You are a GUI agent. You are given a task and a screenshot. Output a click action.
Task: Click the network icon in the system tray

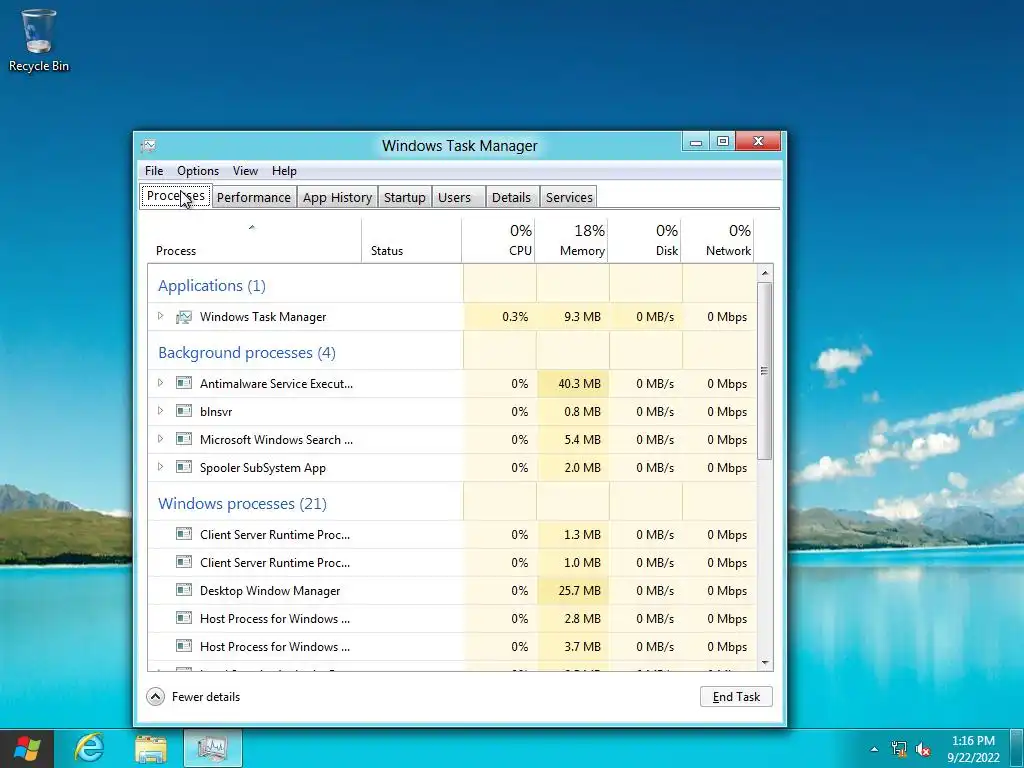899,749
